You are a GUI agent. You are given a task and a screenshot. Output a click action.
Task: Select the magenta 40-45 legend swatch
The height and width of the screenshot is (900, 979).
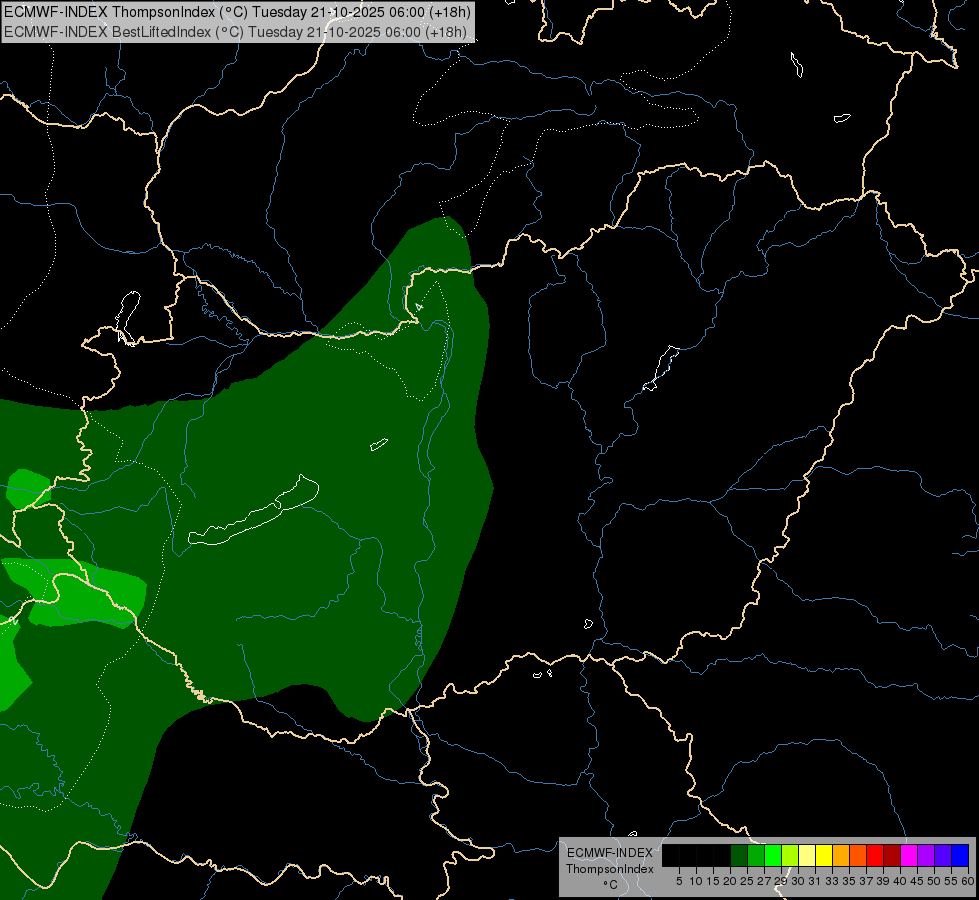coord(909,855)
